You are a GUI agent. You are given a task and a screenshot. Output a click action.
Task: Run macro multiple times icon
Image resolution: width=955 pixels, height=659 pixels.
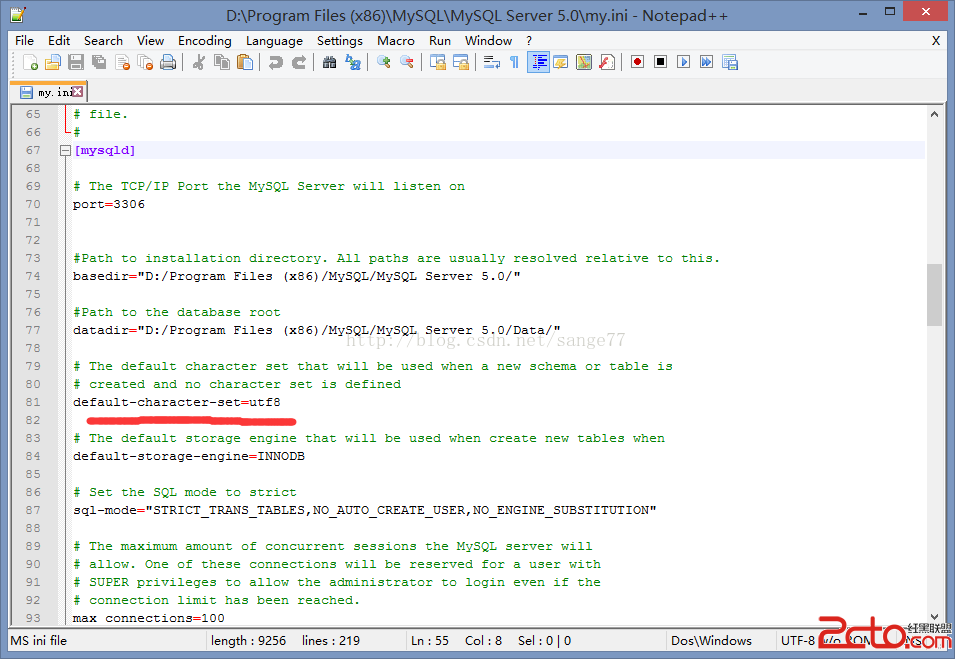[x=707, y=62]
